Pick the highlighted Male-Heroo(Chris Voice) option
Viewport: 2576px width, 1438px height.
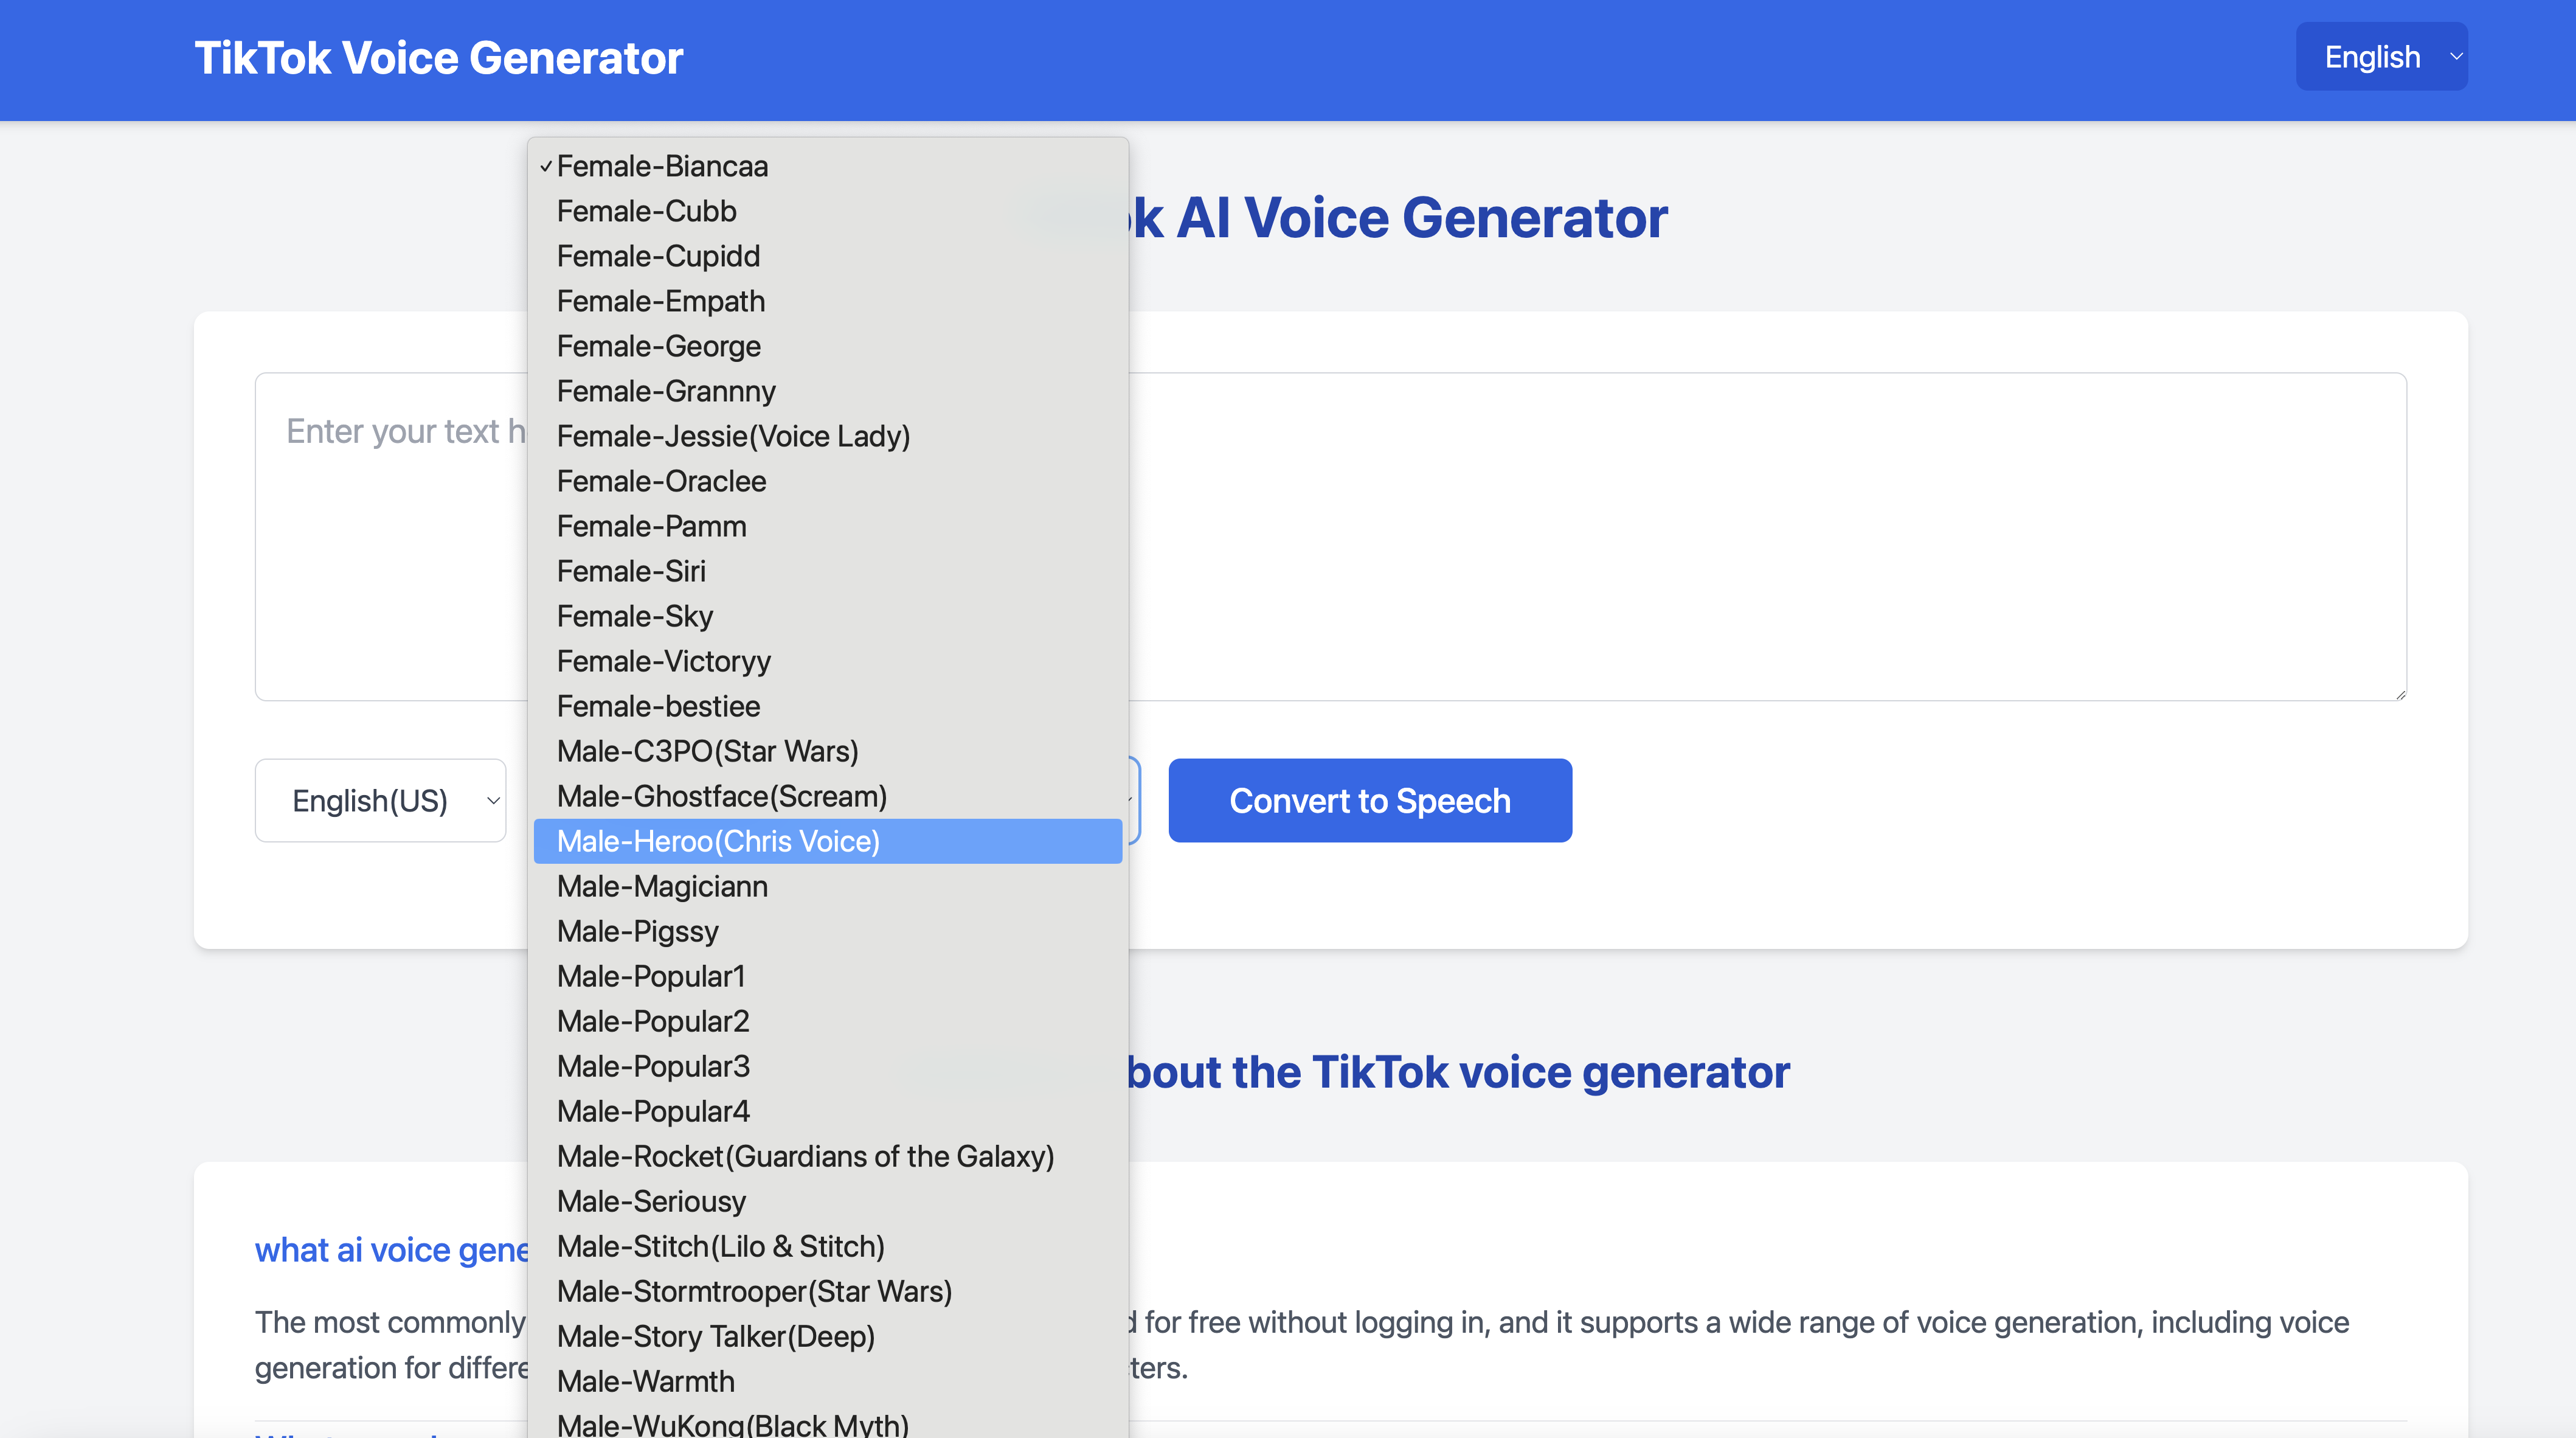pos(718,841)
